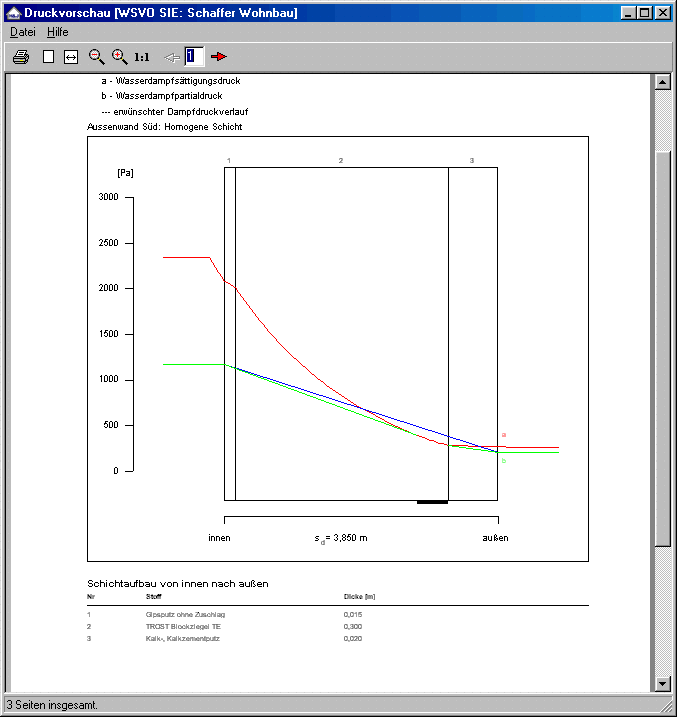The image size is (677, 717).
Task: Open the Datei menu
Action: [x=22, y=32]
